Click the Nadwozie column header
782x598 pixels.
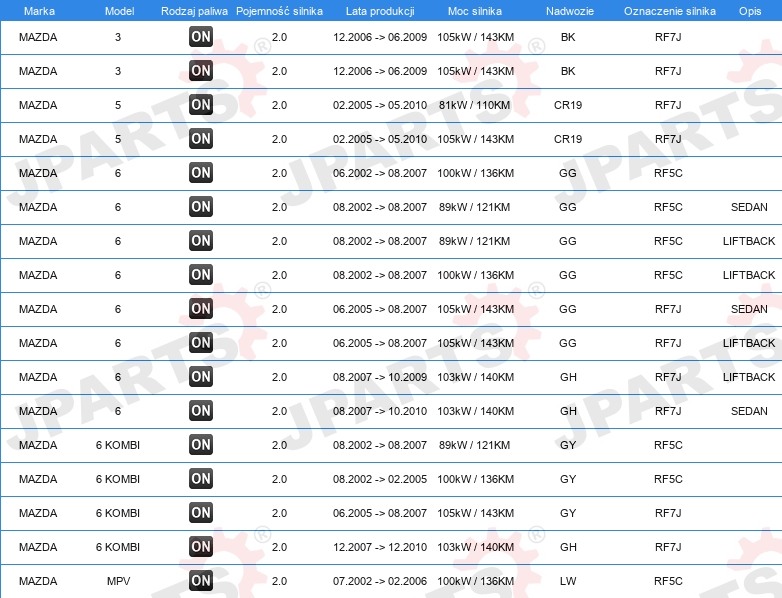point(570,11)
